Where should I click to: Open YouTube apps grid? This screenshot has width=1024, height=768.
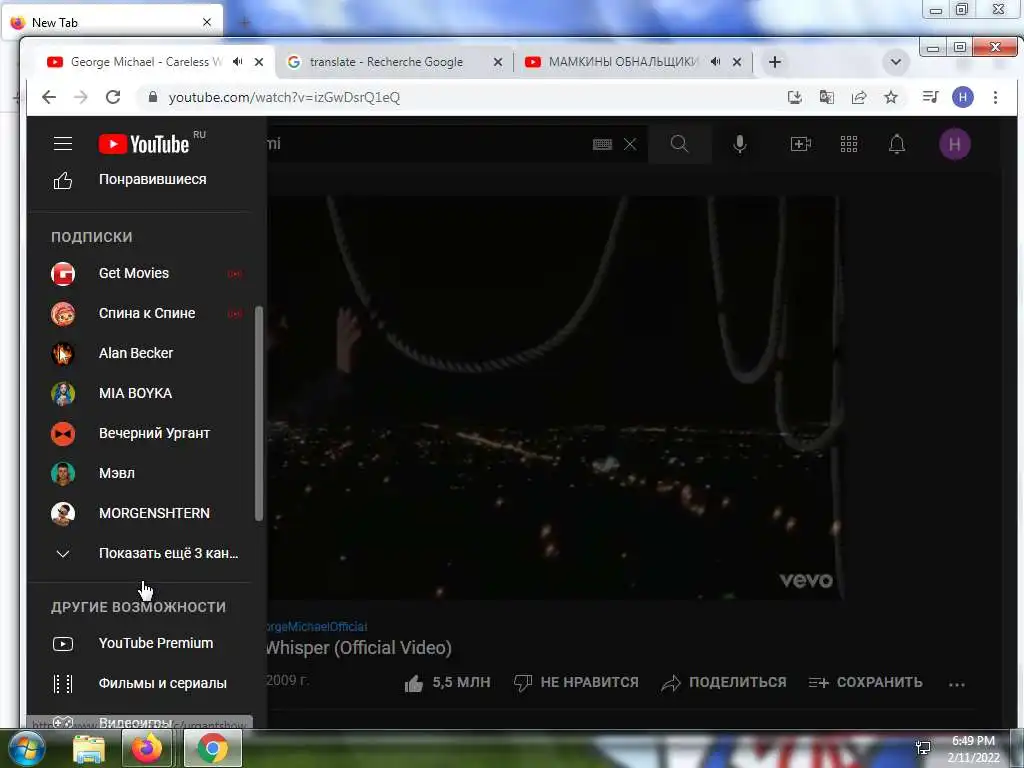849,144
